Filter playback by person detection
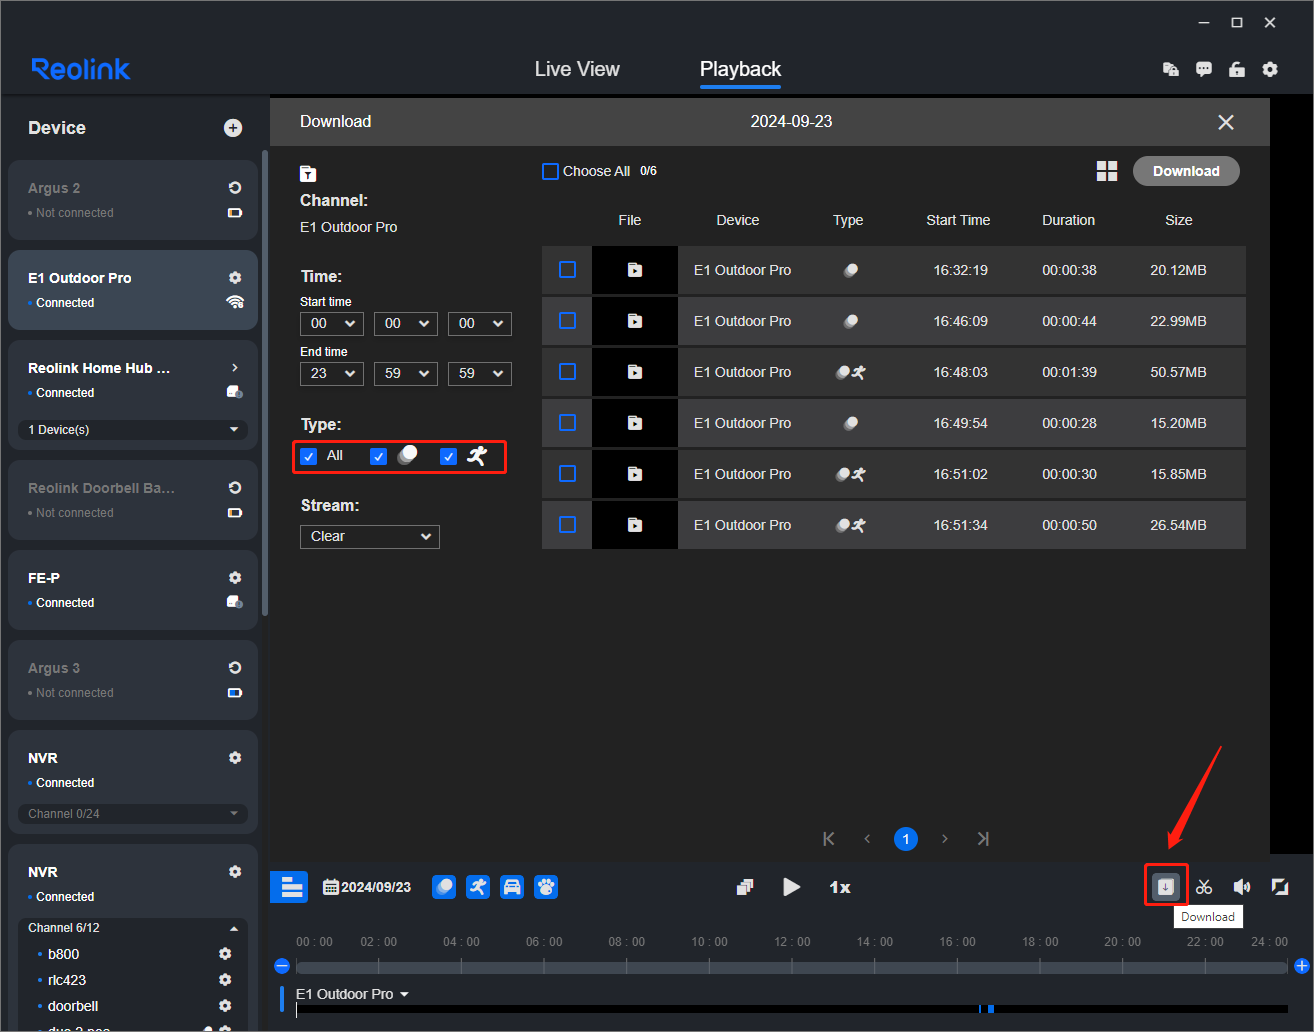The height and width of the screenshot is (1032, 1314). point(478,887)
